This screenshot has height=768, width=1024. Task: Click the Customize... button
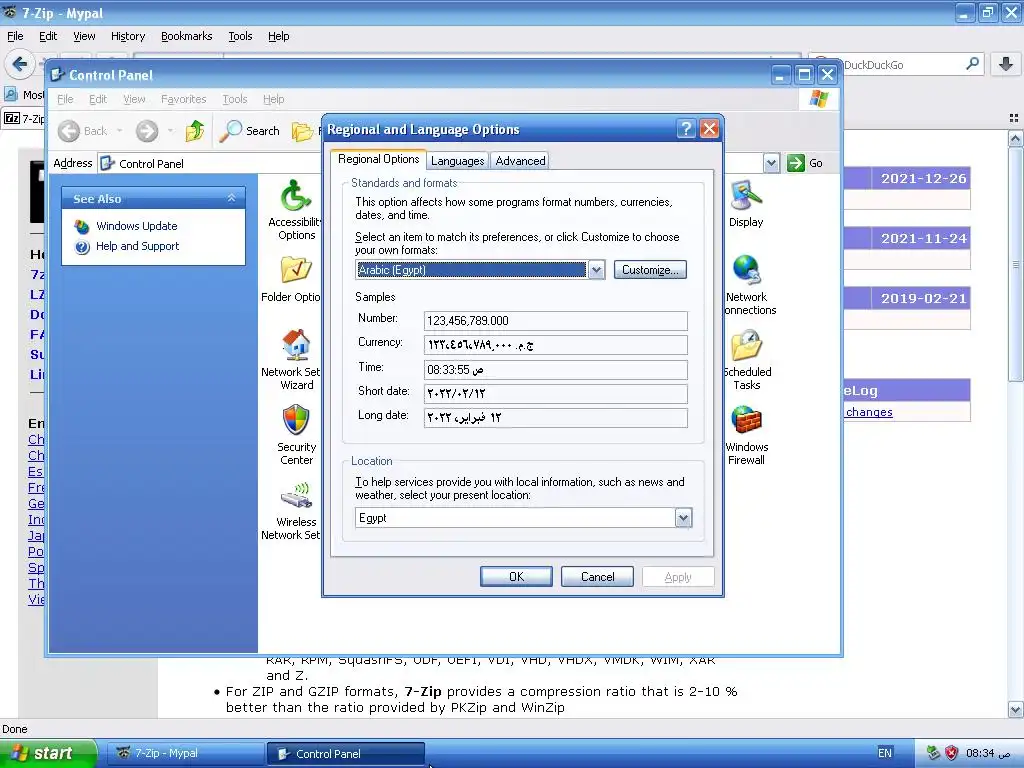650,270
